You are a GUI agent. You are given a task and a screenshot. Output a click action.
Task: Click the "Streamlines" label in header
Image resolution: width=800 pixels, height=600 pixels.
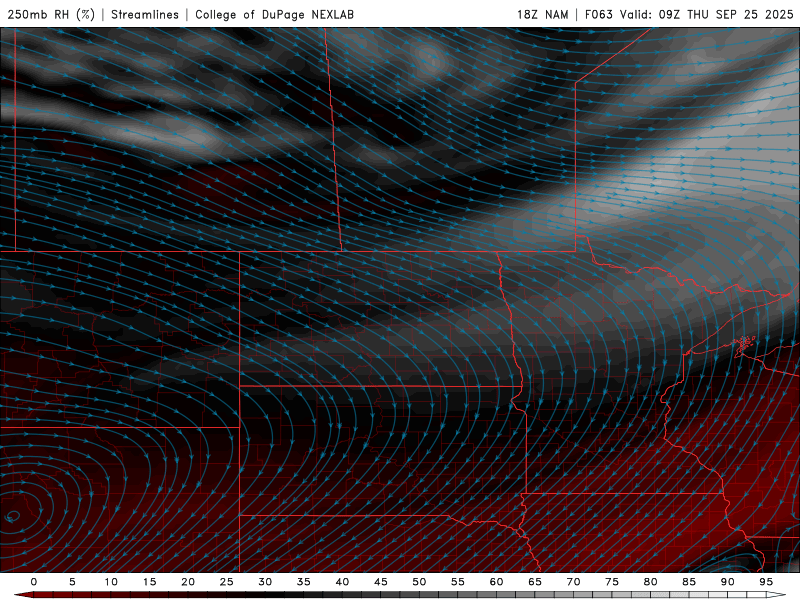145,14
